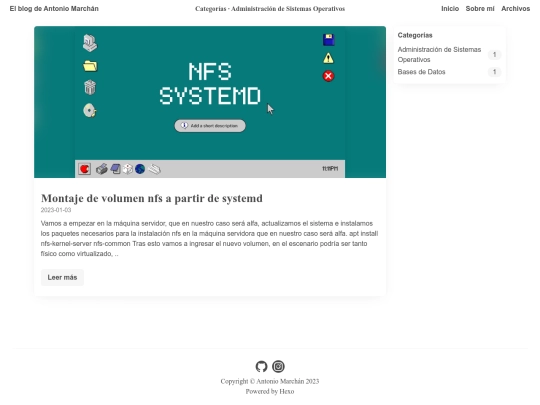Click the post excerpt starting Vamos a empezar

[x=209, y=239]
